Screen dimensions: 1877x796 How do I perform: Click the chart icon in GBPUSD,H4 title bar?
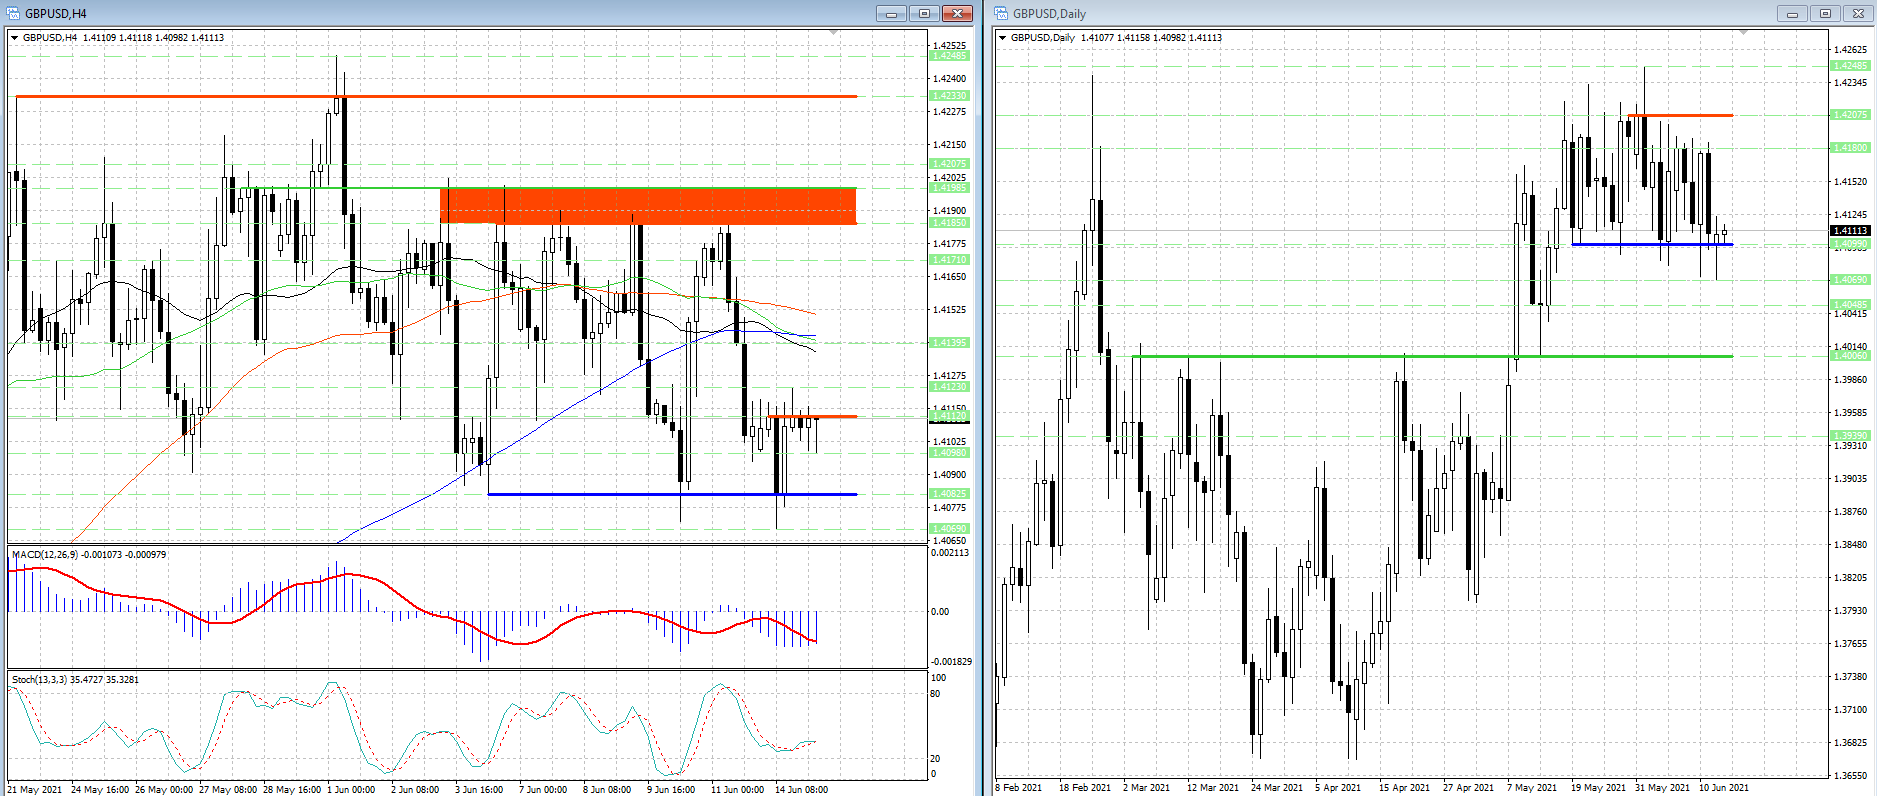[14, 13]
